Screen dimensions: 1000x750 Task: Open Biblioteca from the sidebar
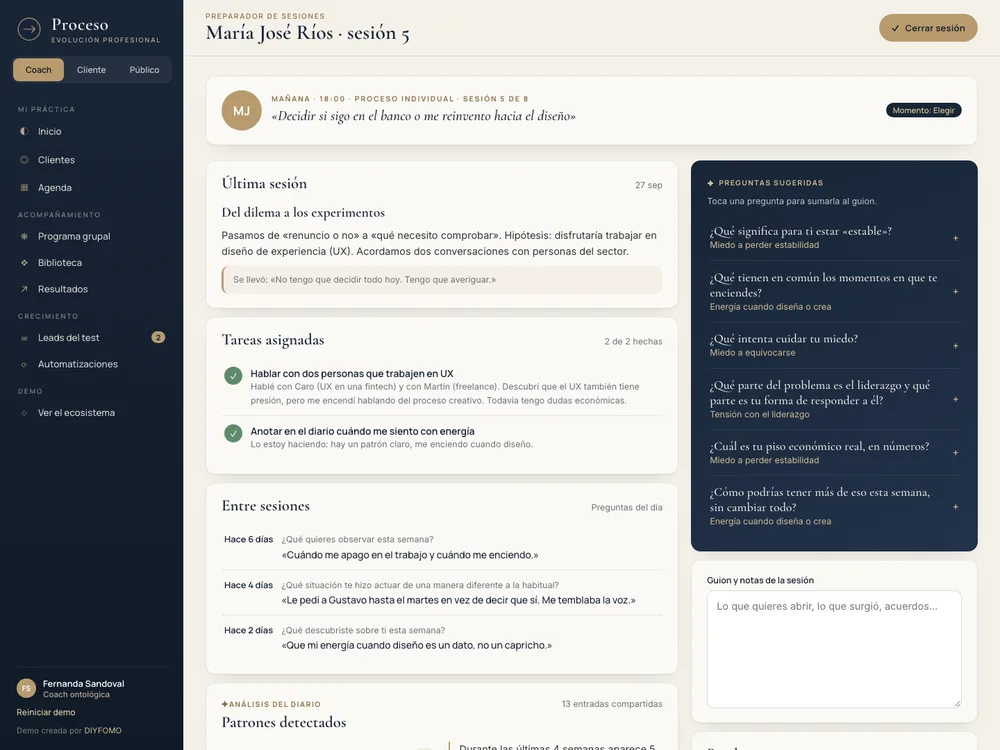point(92,263)
